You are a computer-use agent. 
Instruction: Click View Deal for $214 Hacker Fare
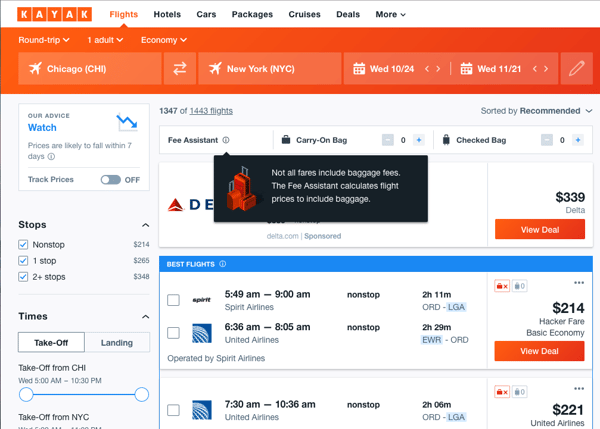point(540,351)
